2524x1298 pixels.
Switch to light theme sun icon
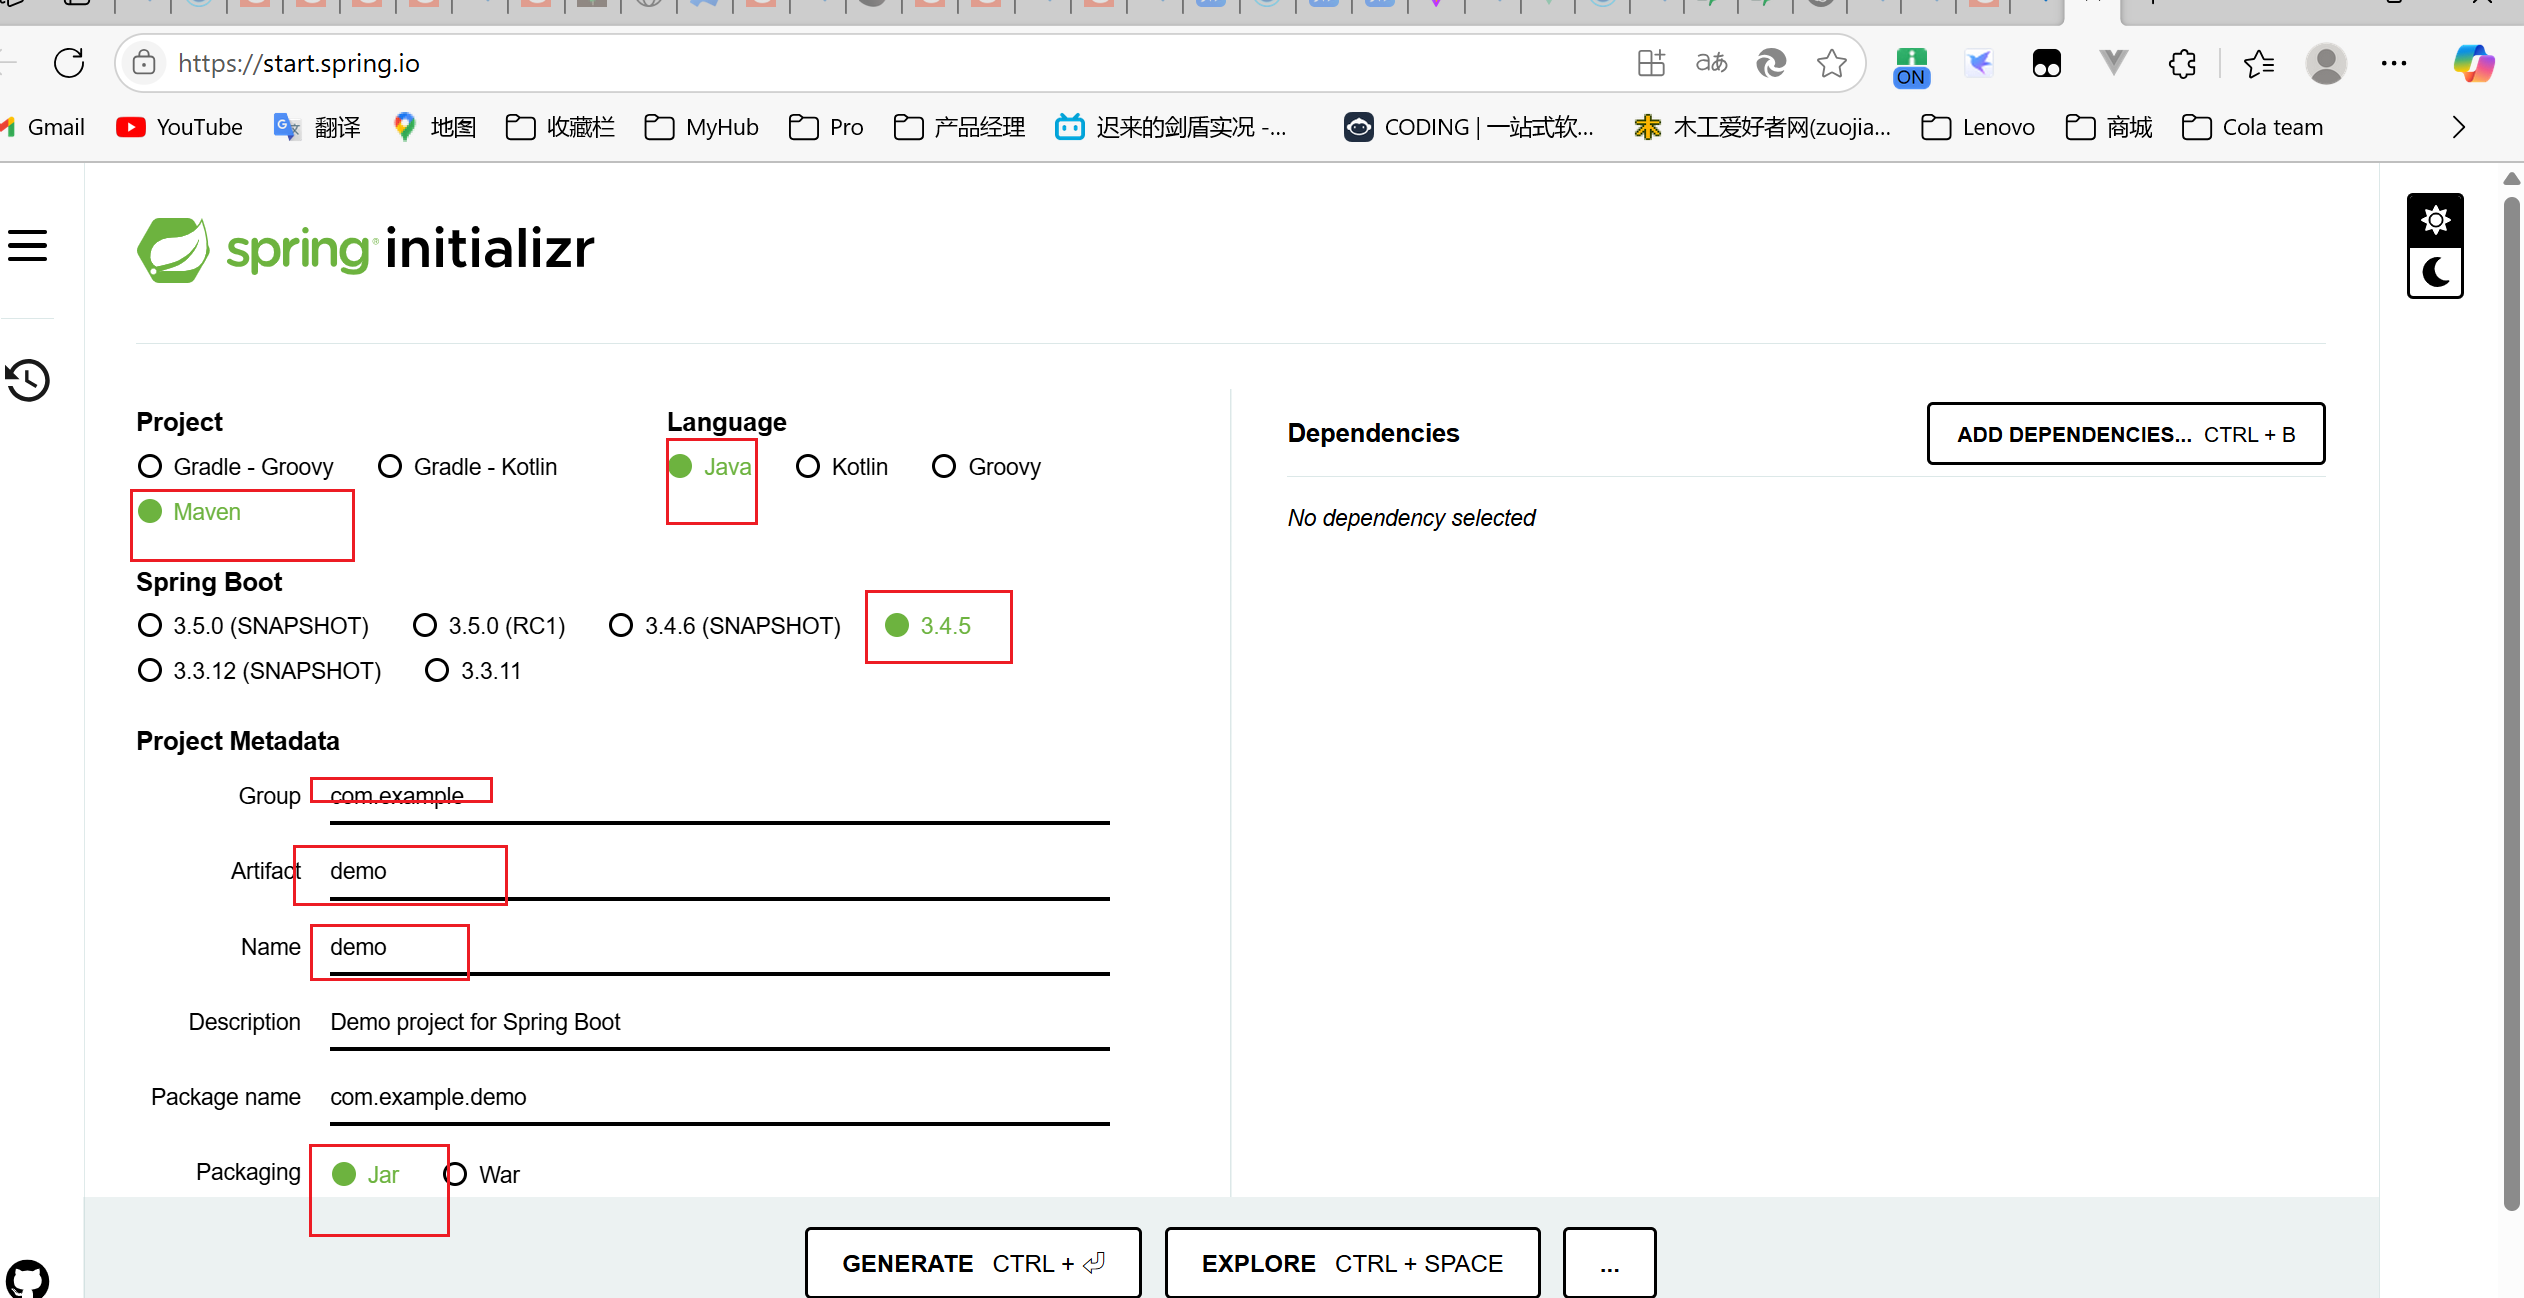point(2435,220)
